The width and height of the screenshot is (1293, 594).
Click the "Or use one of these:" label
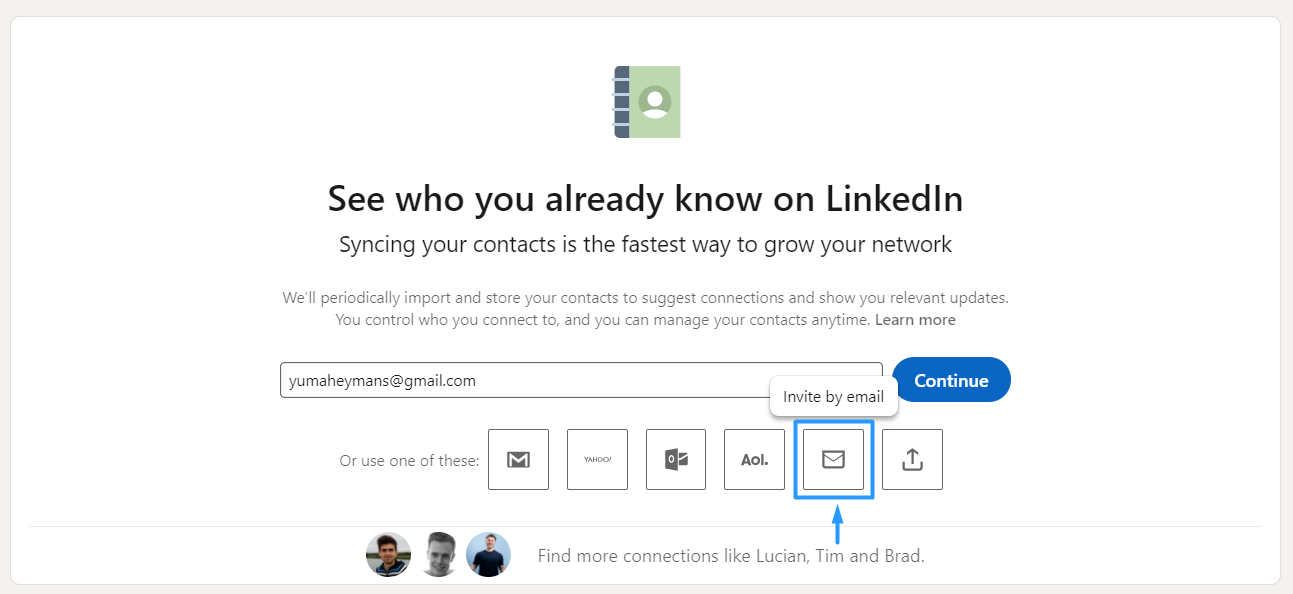pyautogui.click(x=409, y=461)
